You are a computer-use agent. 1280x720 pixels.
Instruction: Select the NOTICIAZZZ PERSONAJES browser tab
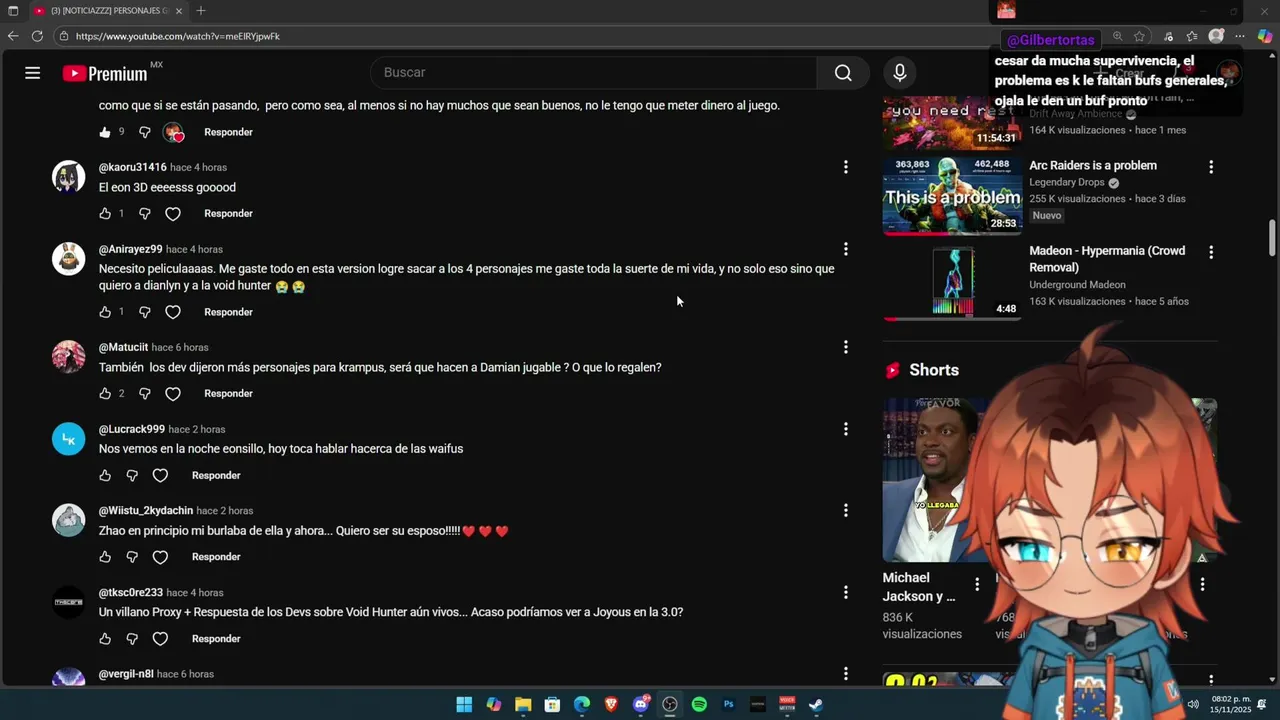click(107, 11)
